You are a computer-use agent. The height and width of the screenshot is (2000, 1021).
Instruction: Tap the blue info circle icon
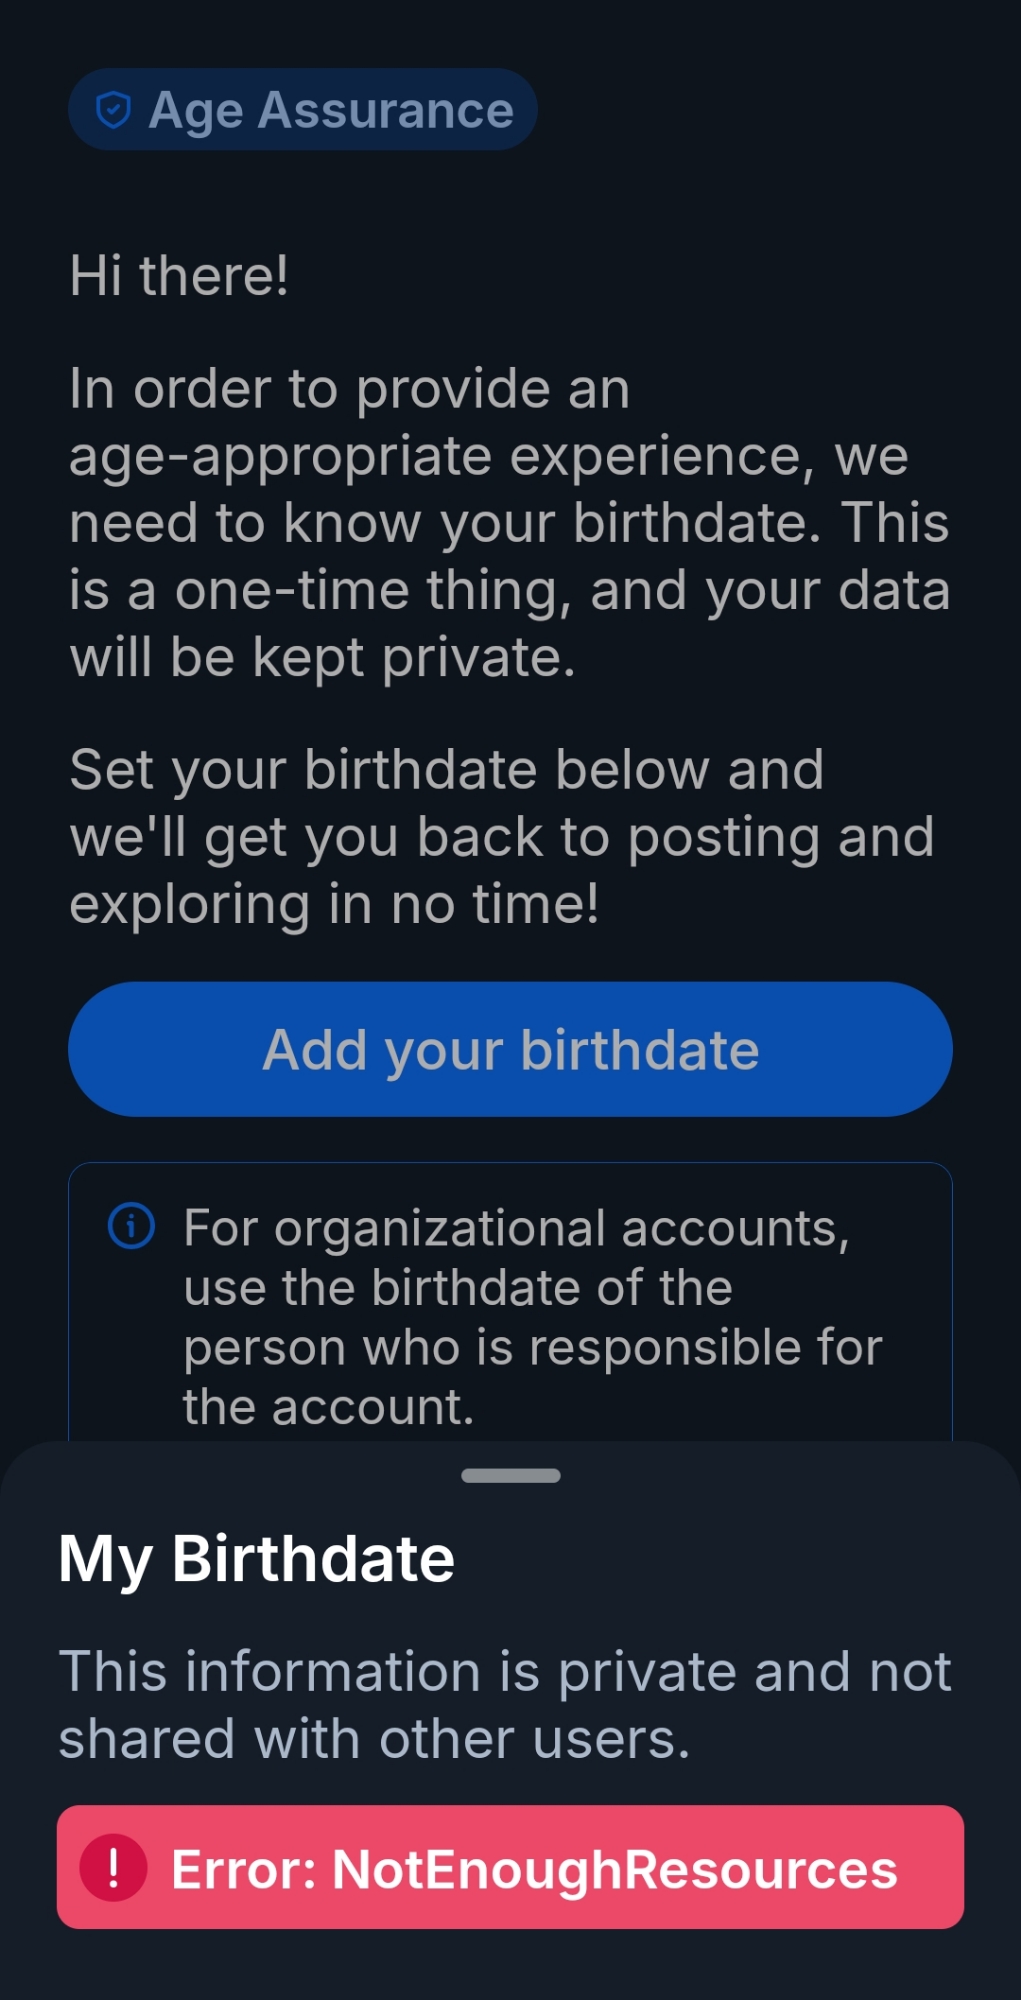pyautogui.click(x=131, y=1226)
